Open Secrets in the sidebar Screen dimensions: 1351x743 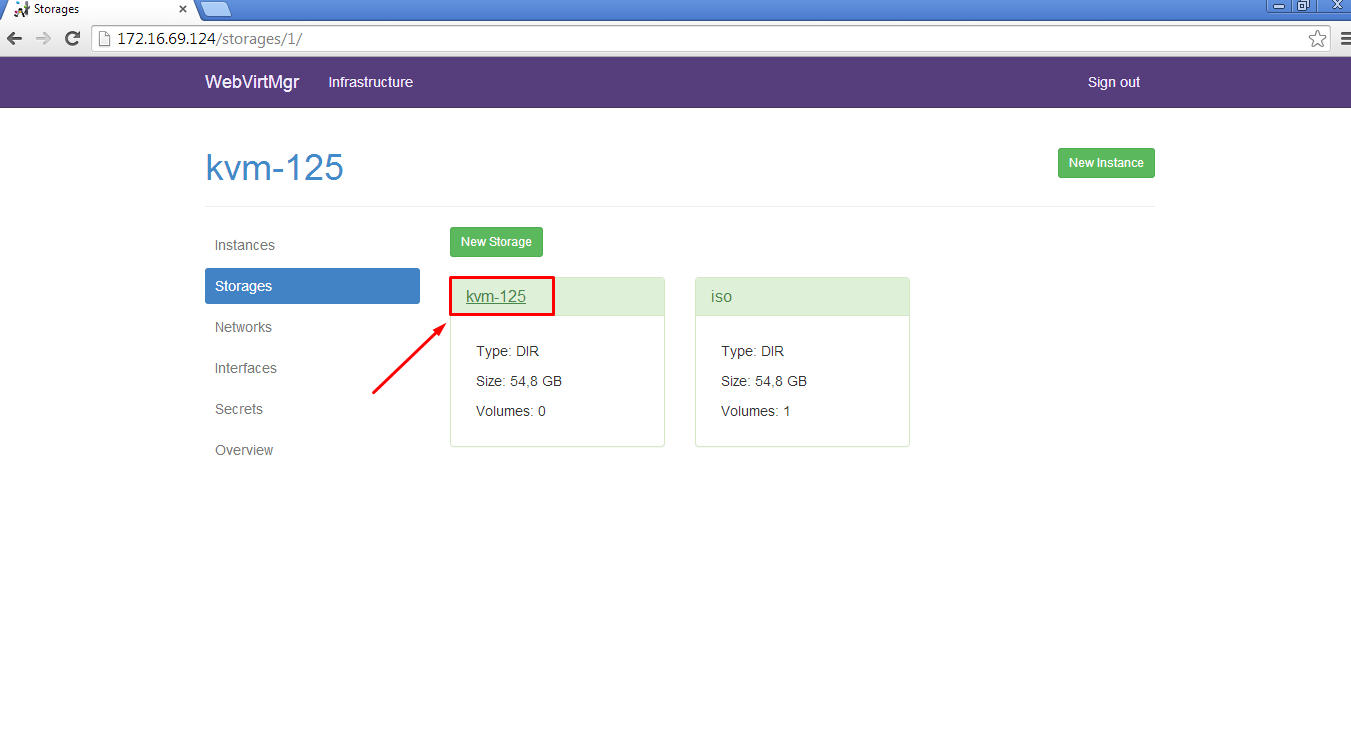coord(312,409)
